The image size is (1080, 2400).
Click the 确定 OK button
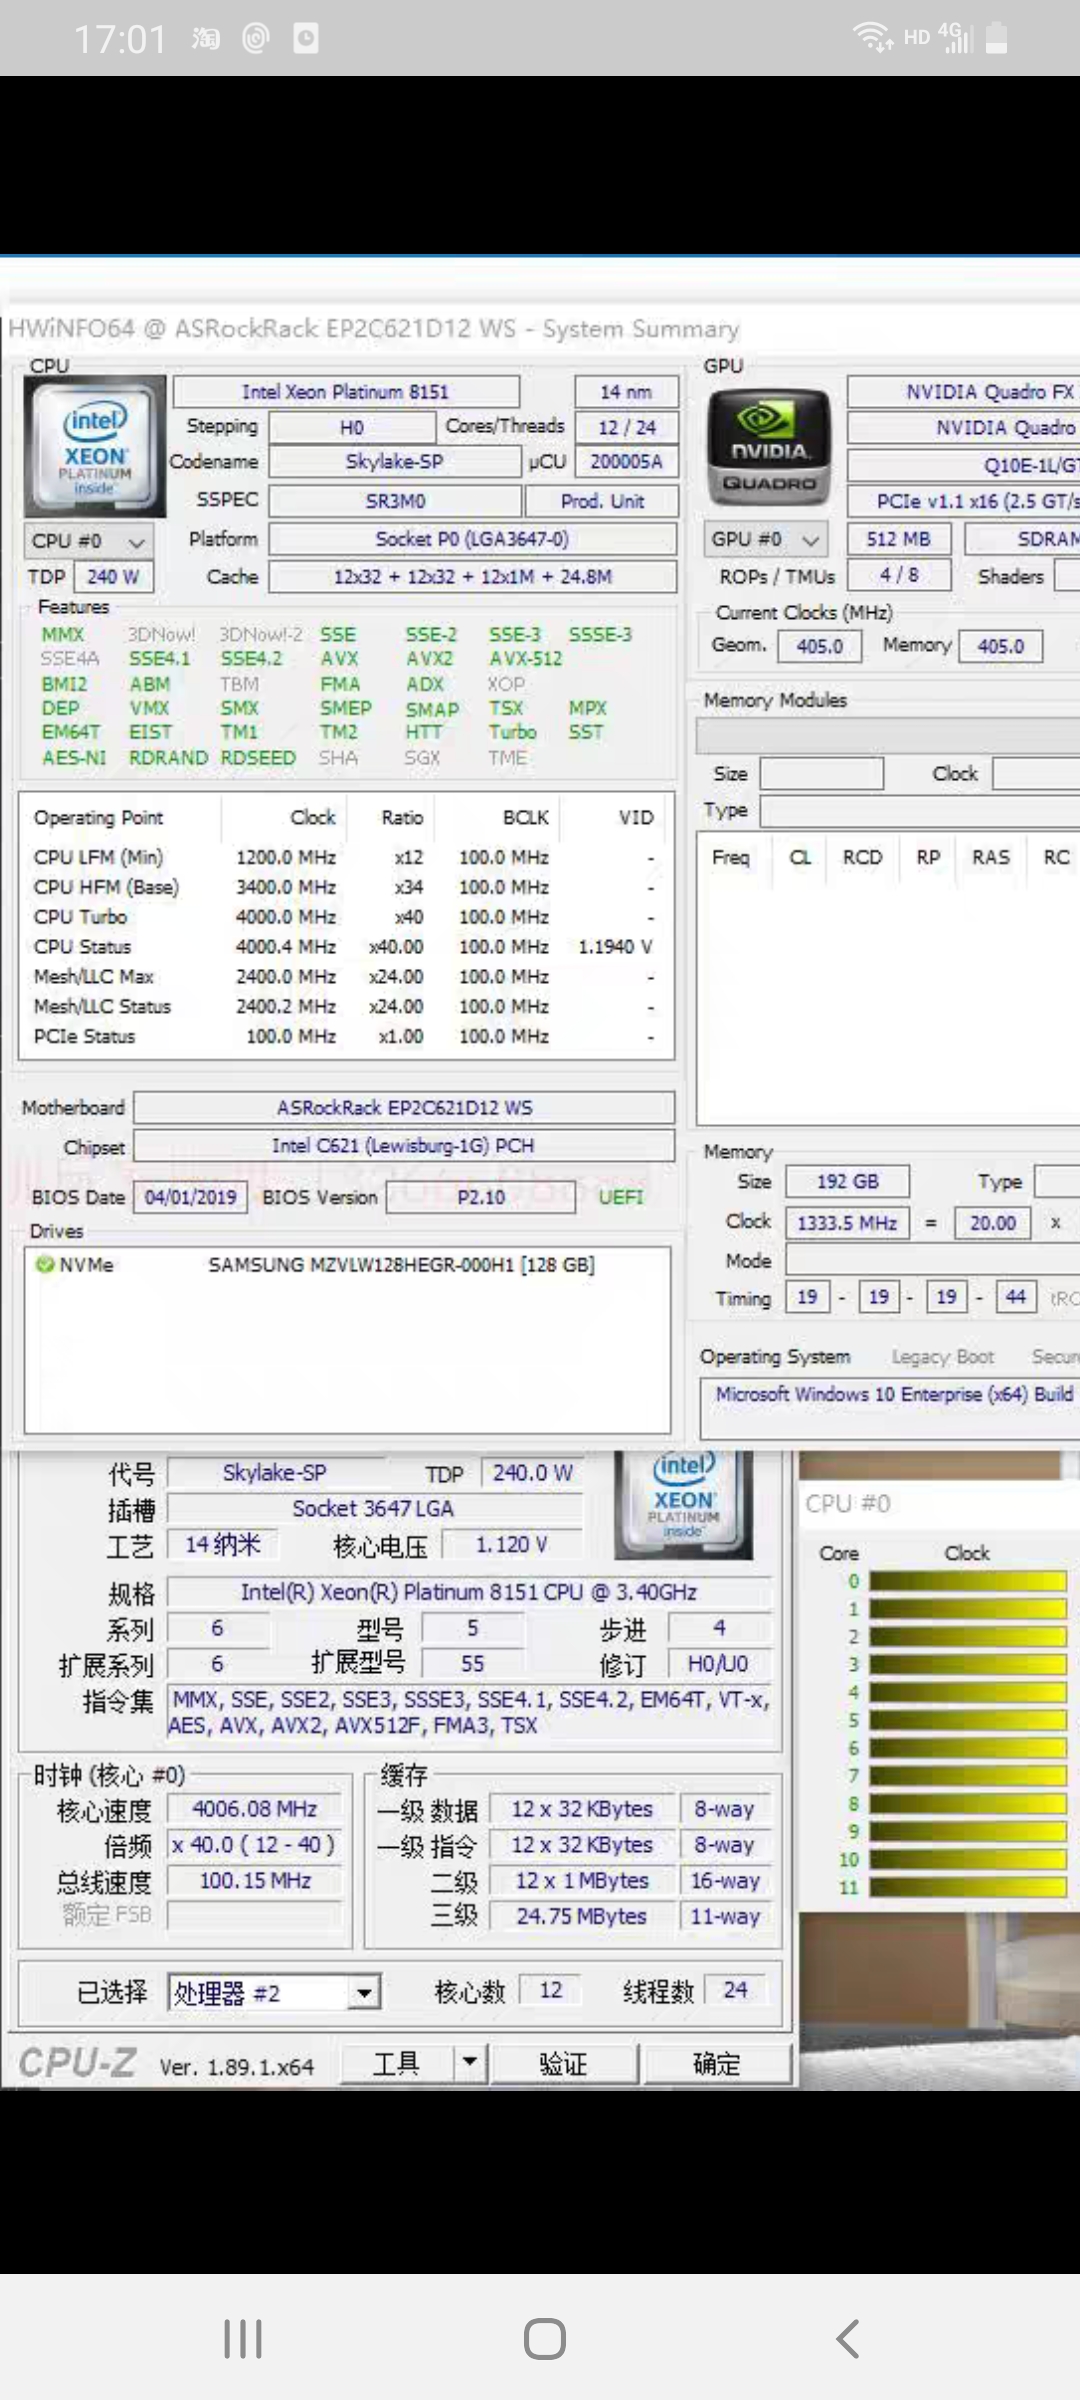717,2063
